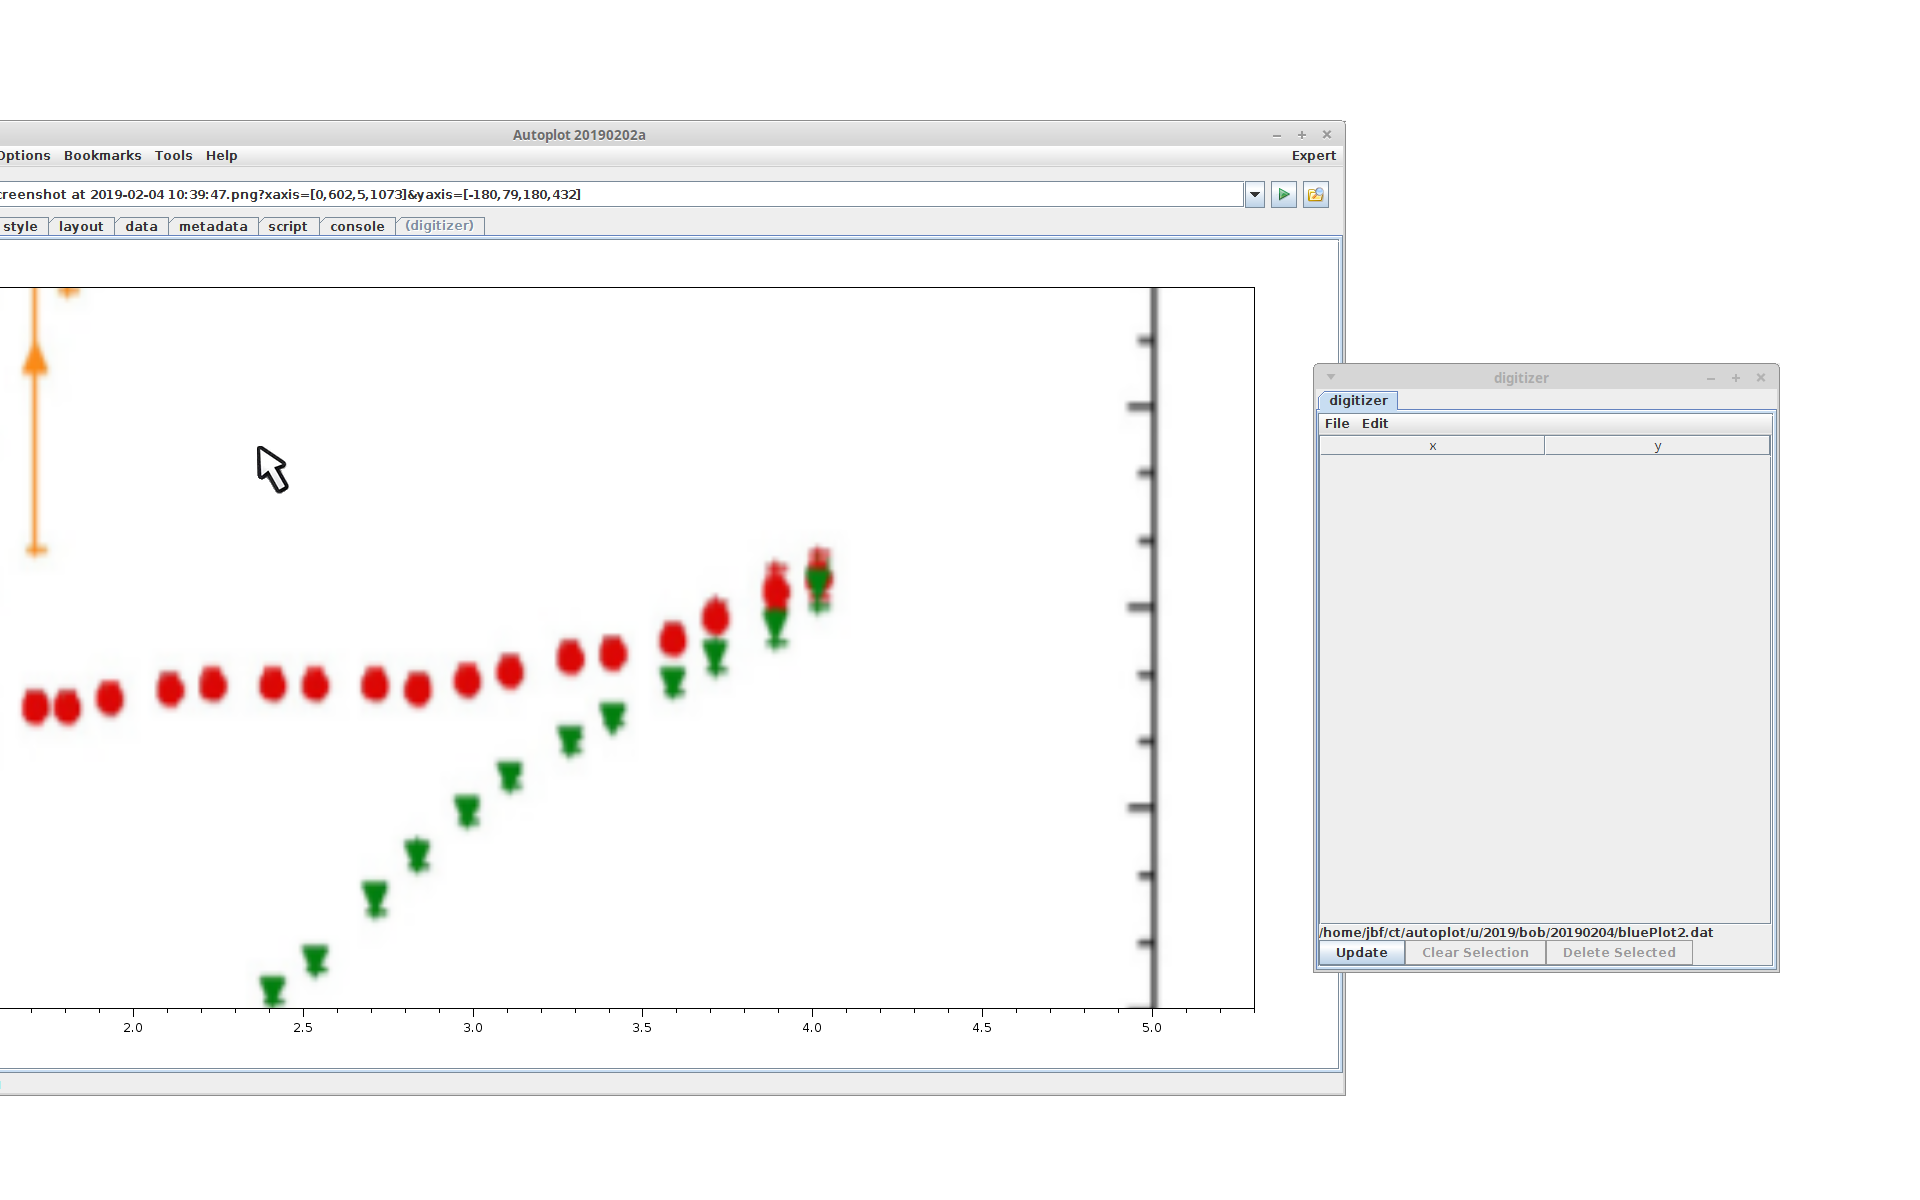Open the File menu in digitizer window
1920x1200 pixels.
[1337, 424]
